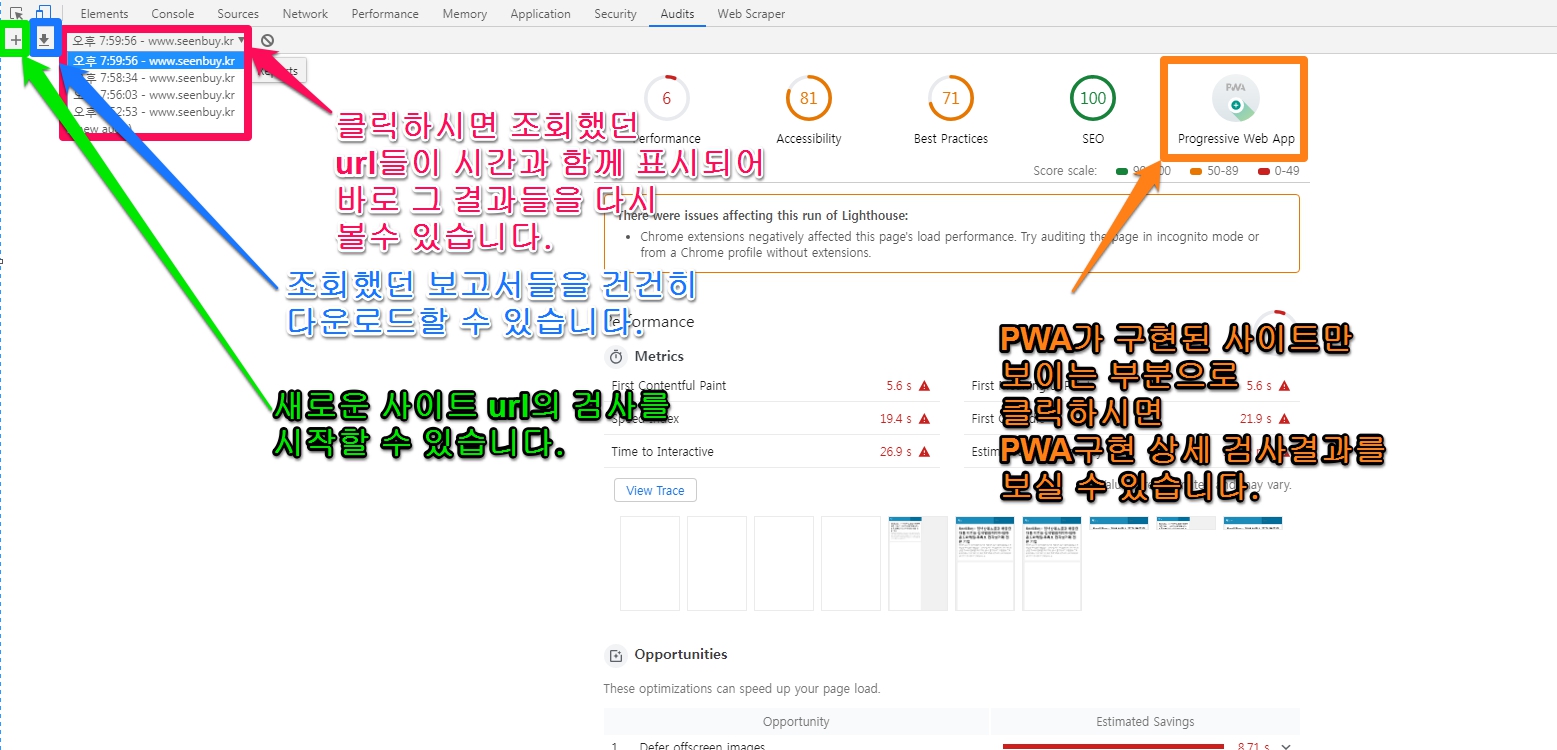This screenshot has width=1557, height=750.
Task: Click the Performance score gauge showing 6
Action: click(x=667, y=98)
